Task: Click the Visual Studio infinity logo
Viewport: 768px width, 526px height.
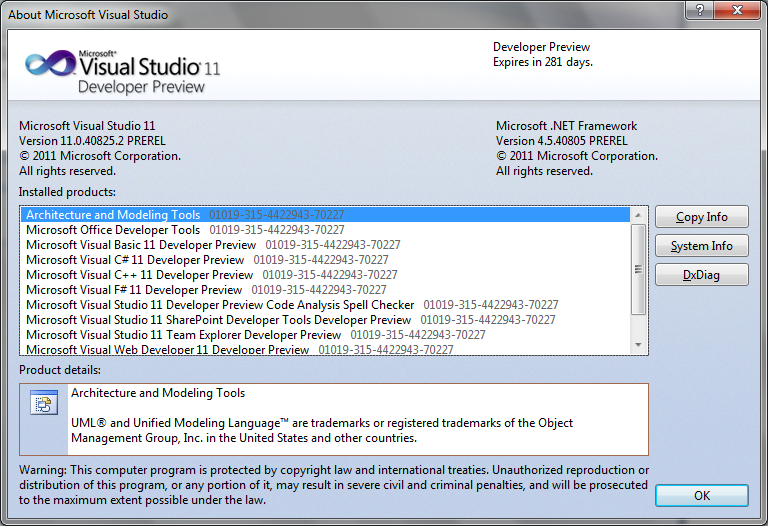Action: pyautogui.click(x=50, y=63)
